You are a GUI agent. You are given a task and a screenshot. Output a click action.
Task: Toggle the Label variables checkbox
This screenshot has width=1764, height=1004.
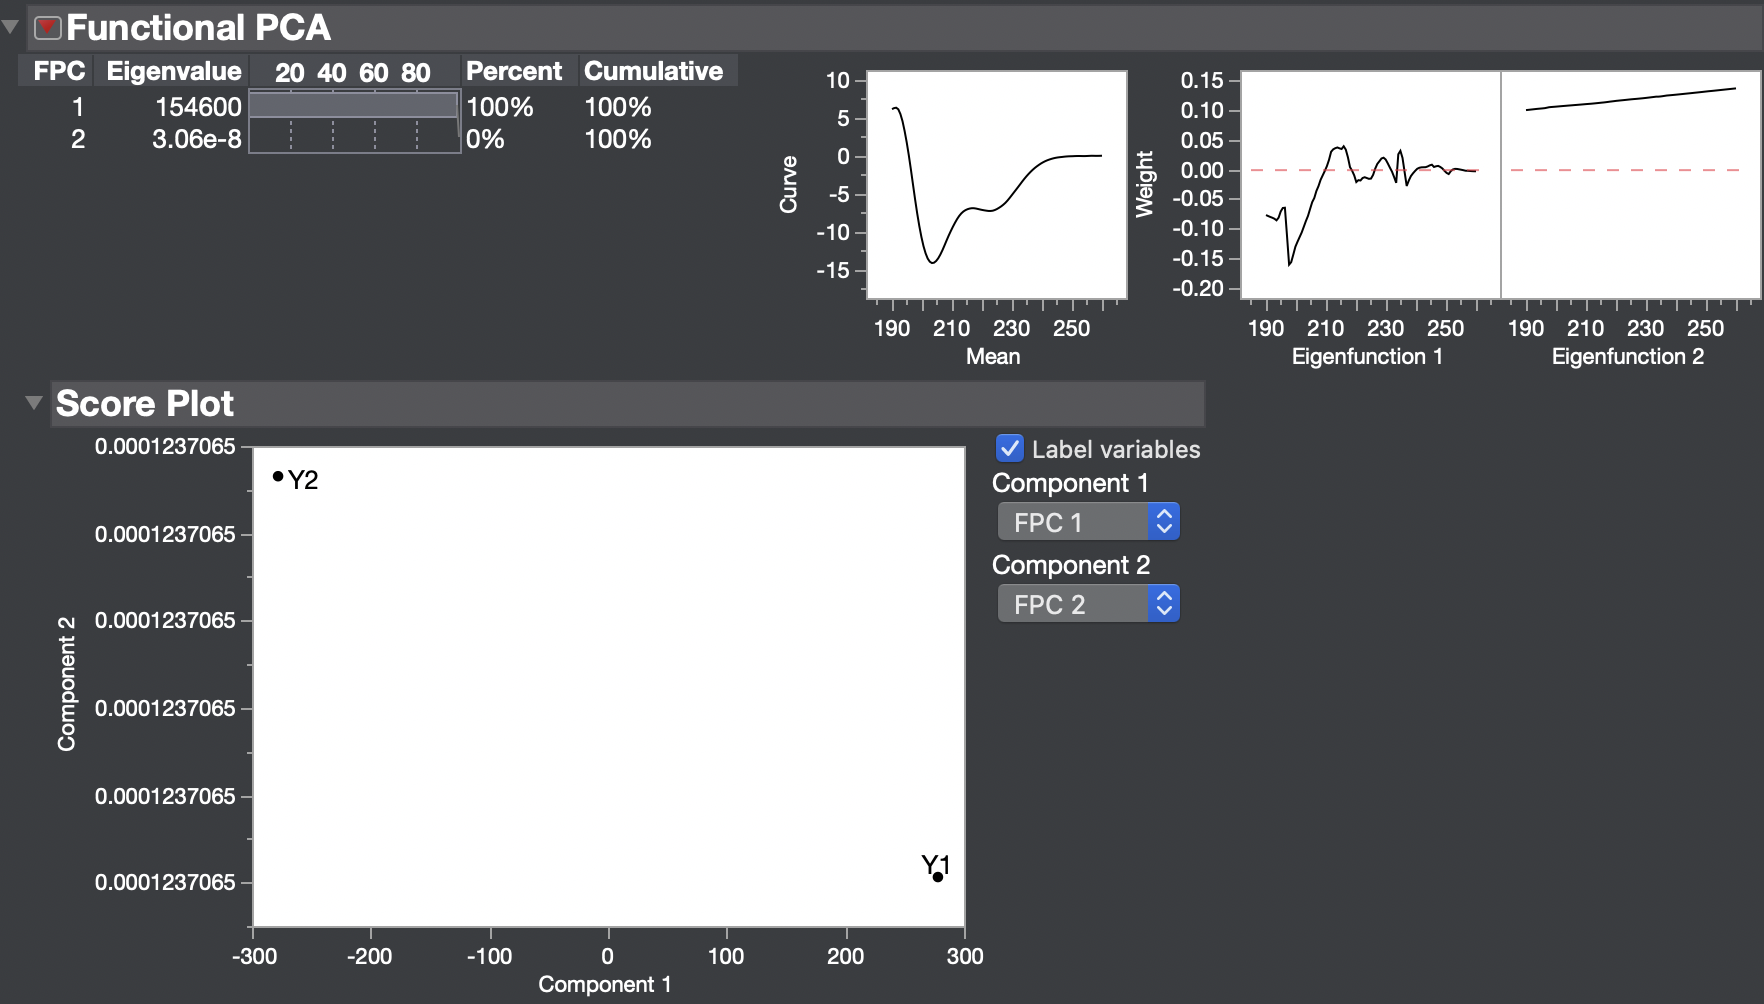(x=1009, y=449)
